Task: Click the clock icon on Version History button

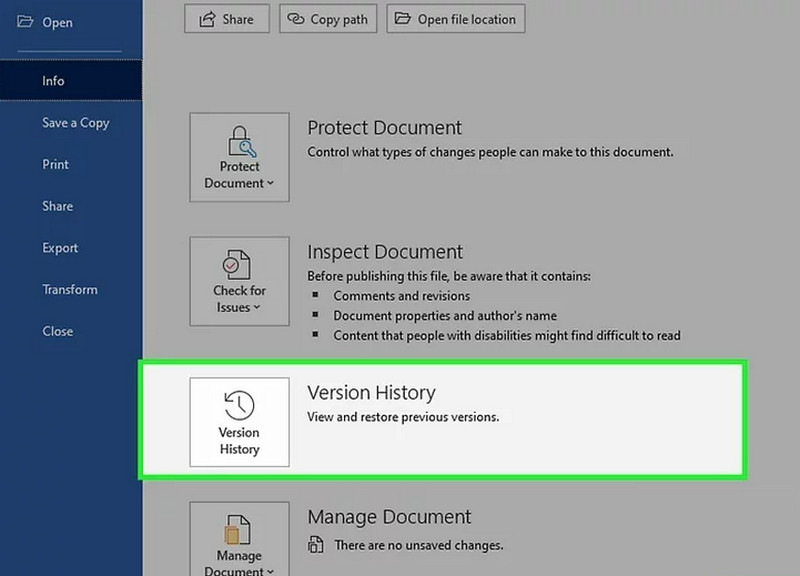Action: (239, 405)
